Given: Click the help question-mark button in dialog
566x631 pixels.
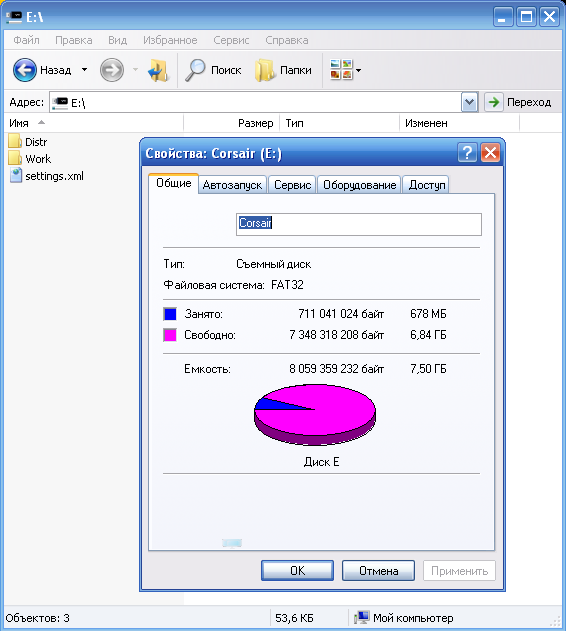Looking at the screenshot, I should point(467,153).
